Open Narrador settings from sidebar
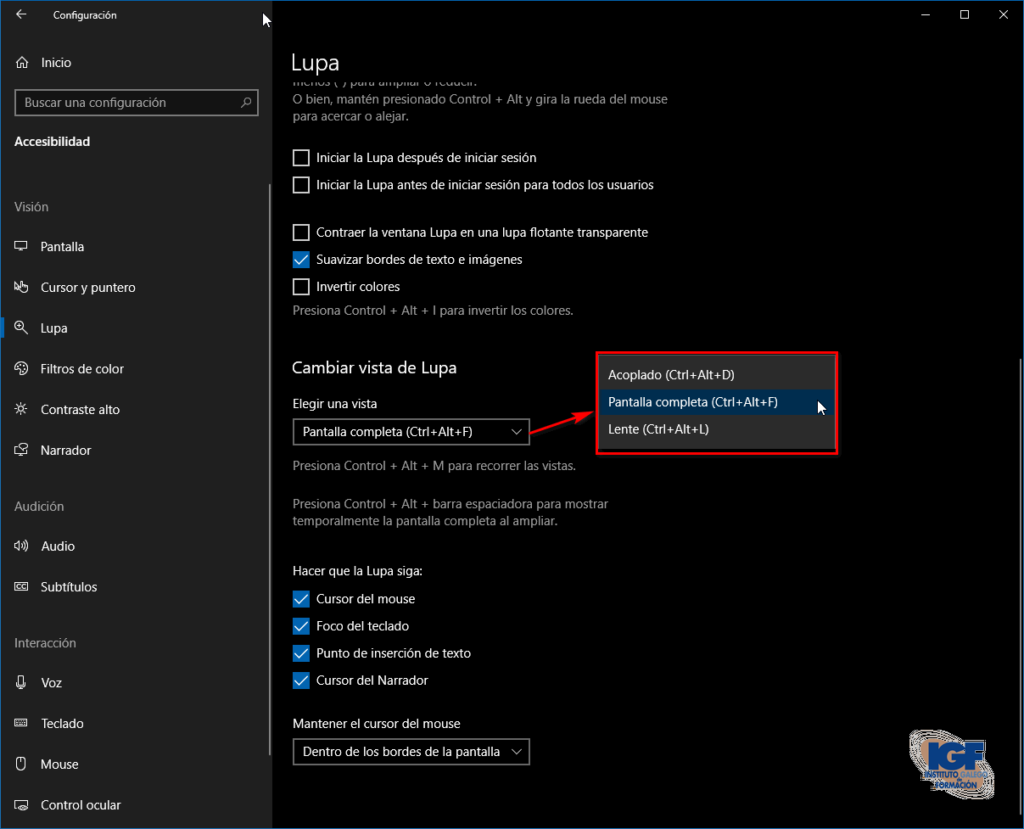The image size is (1024, 829). tap(22, 450)
